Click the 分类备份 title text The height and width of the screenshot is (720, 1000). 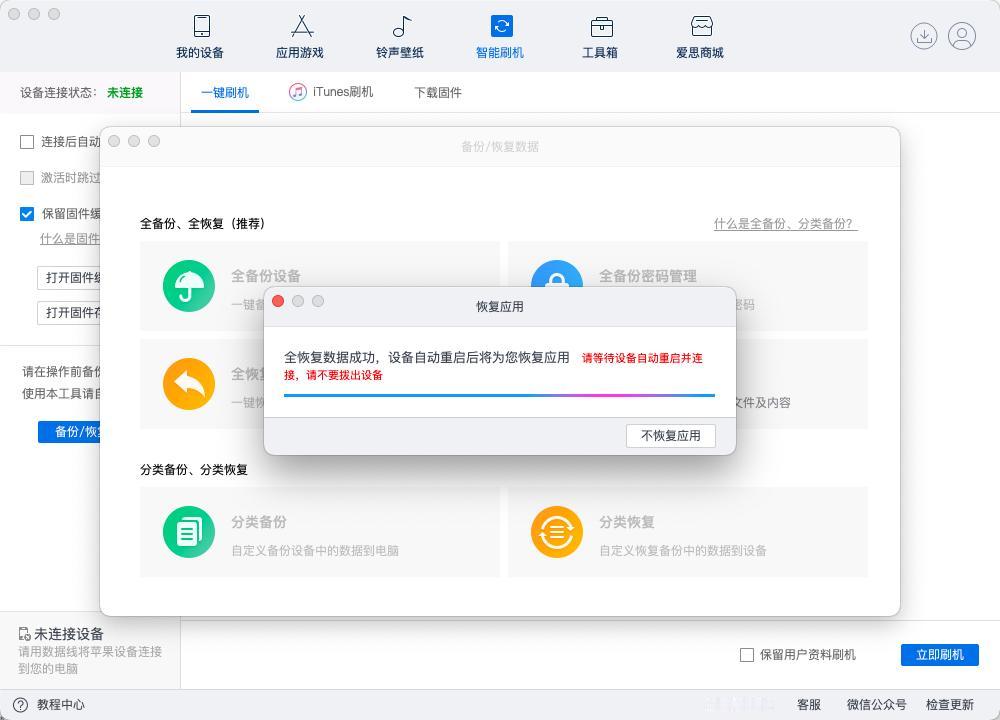(259, 522)
